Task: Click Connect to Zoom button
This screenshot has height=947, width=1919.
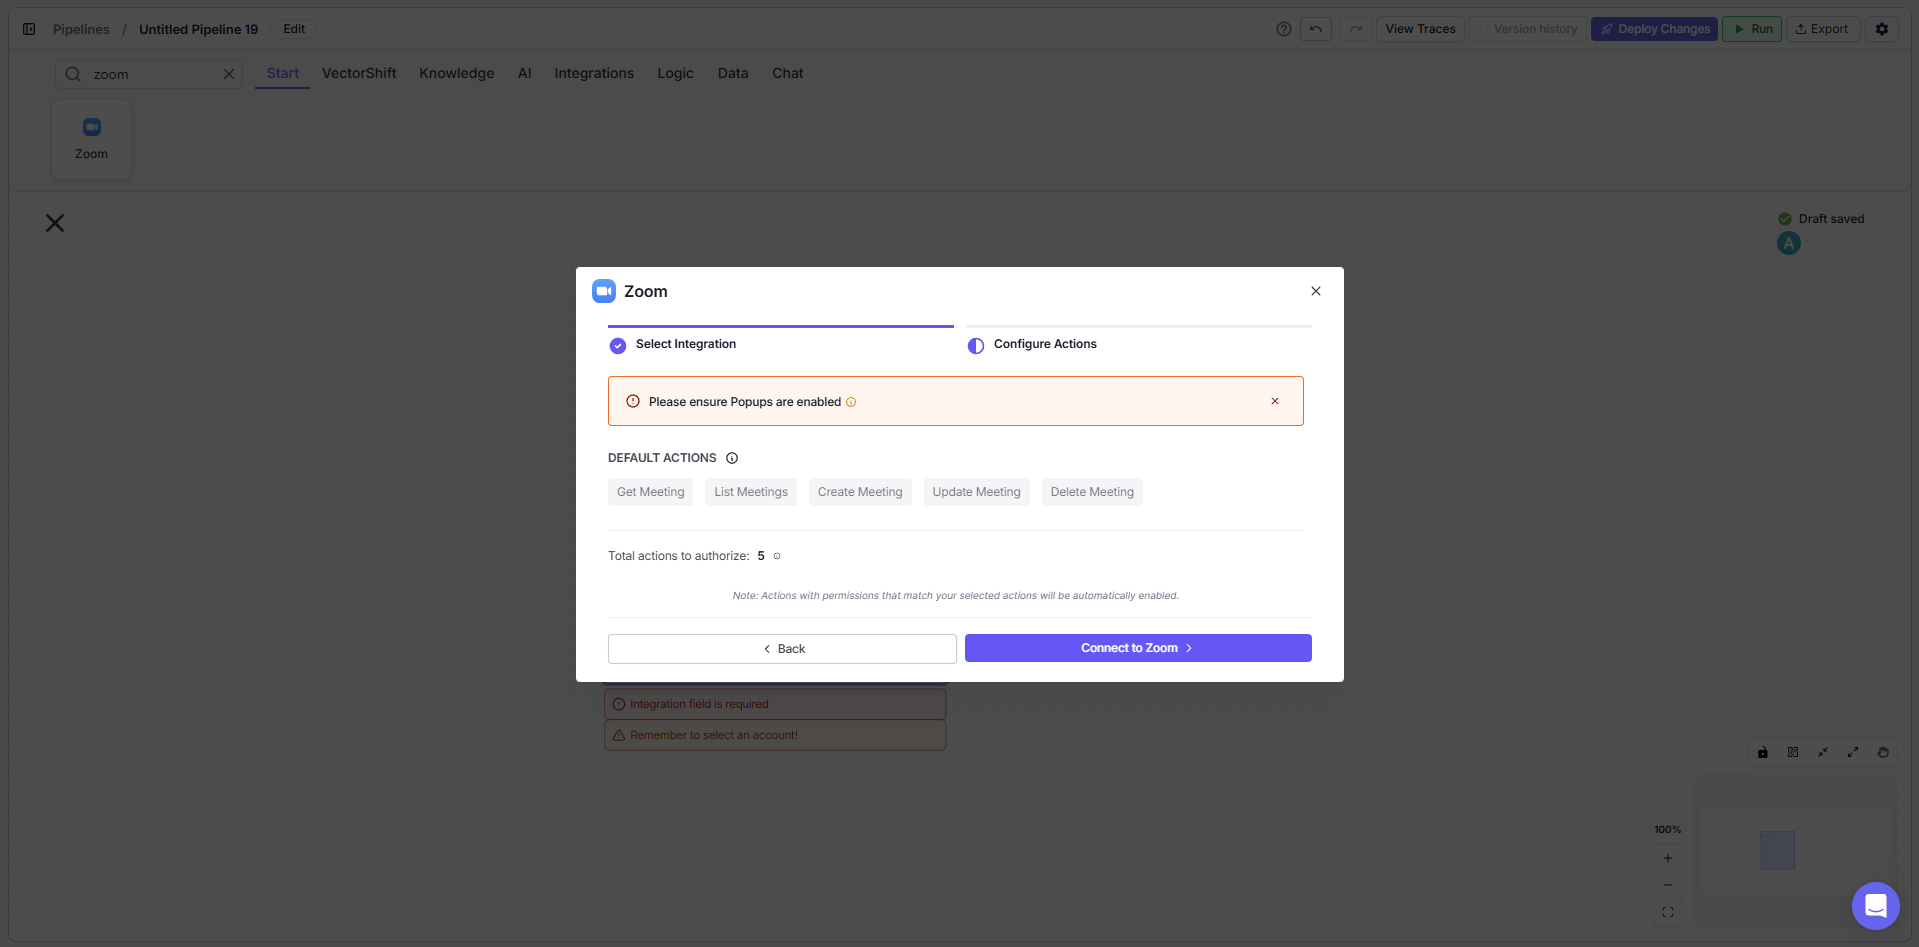Action: [x=1138, y=648]
